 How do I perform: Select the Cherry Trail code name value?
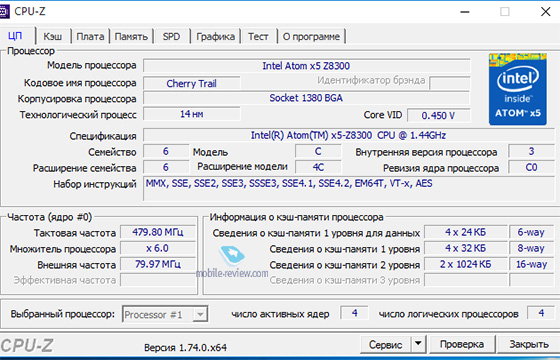pos(192,83)
